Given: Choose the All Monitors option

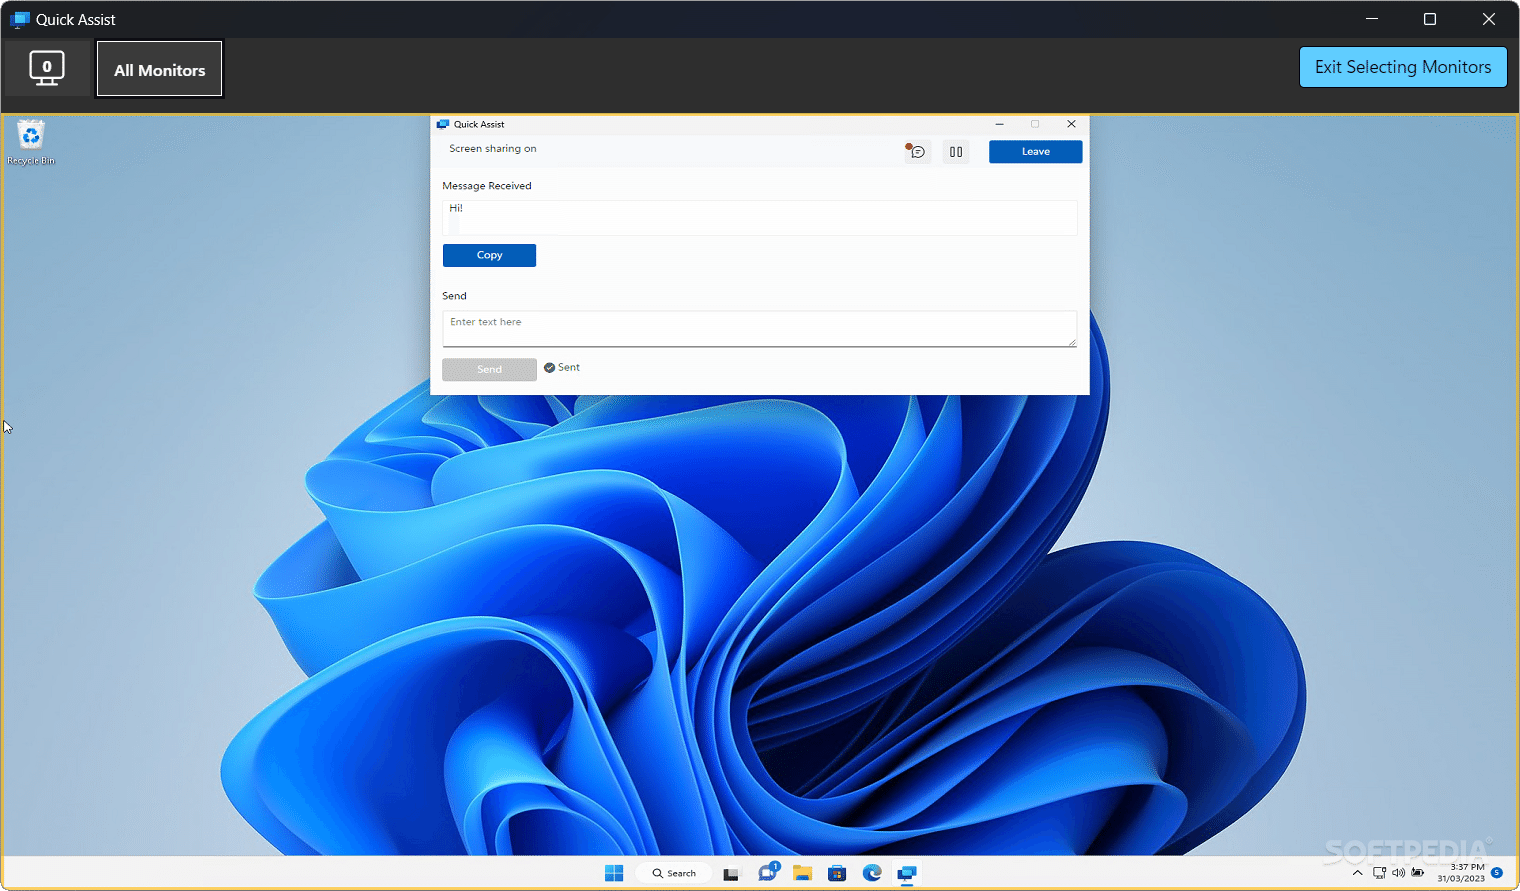Looking at the screenshot, I should [159, 69].
